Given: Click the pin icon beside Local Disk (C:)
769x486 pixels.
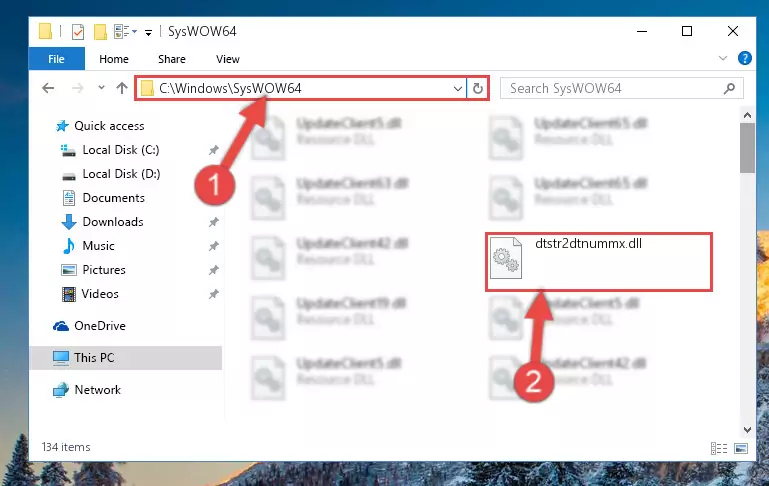Looking at the screenshot, I should pos(213,150).
